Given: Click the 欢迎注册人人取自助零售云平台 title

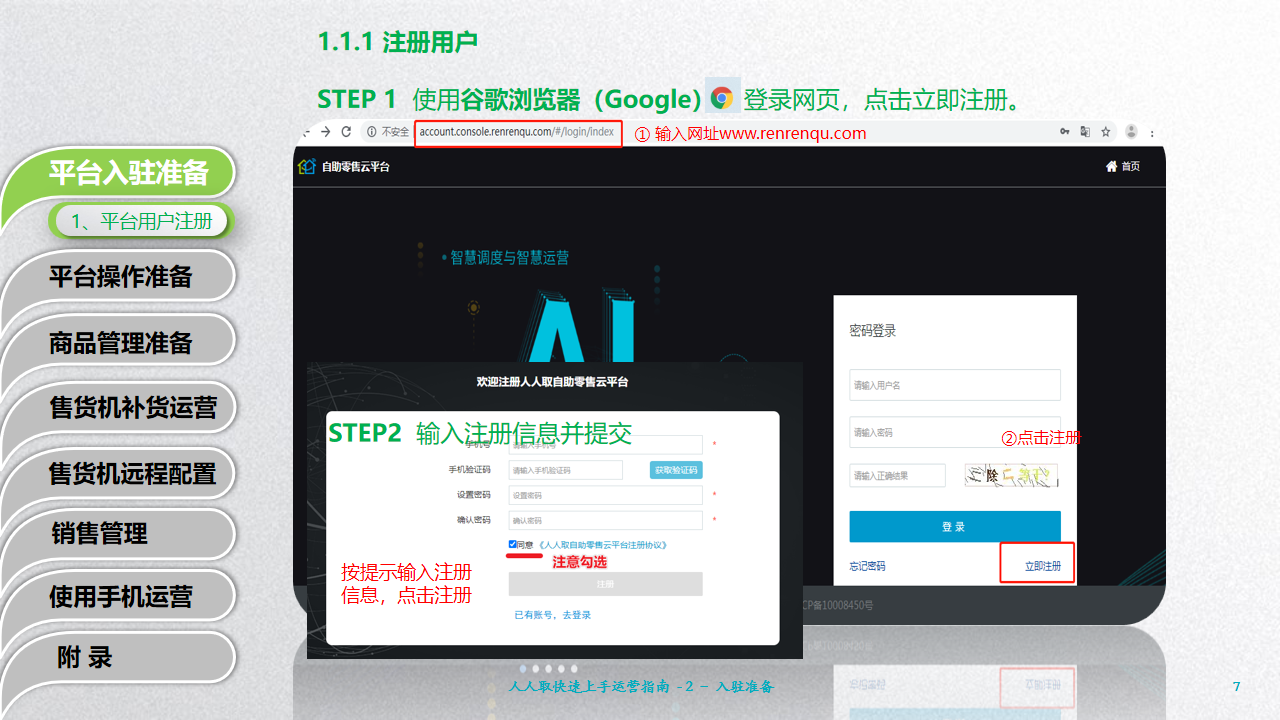Looking at the screenshot, I should [552, 382].
